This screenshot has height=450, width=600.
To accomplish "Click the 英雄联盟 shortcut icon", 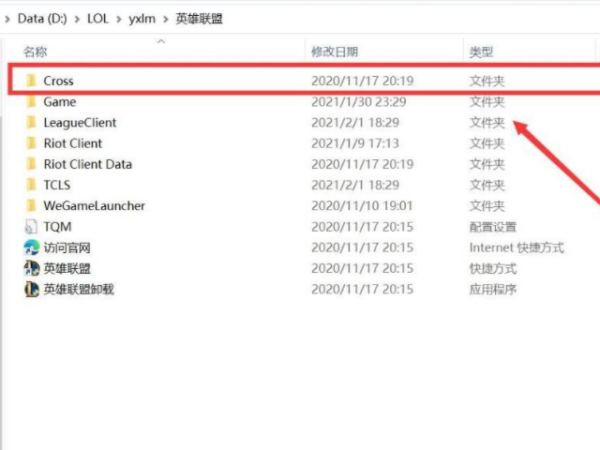I will [31, 268].
